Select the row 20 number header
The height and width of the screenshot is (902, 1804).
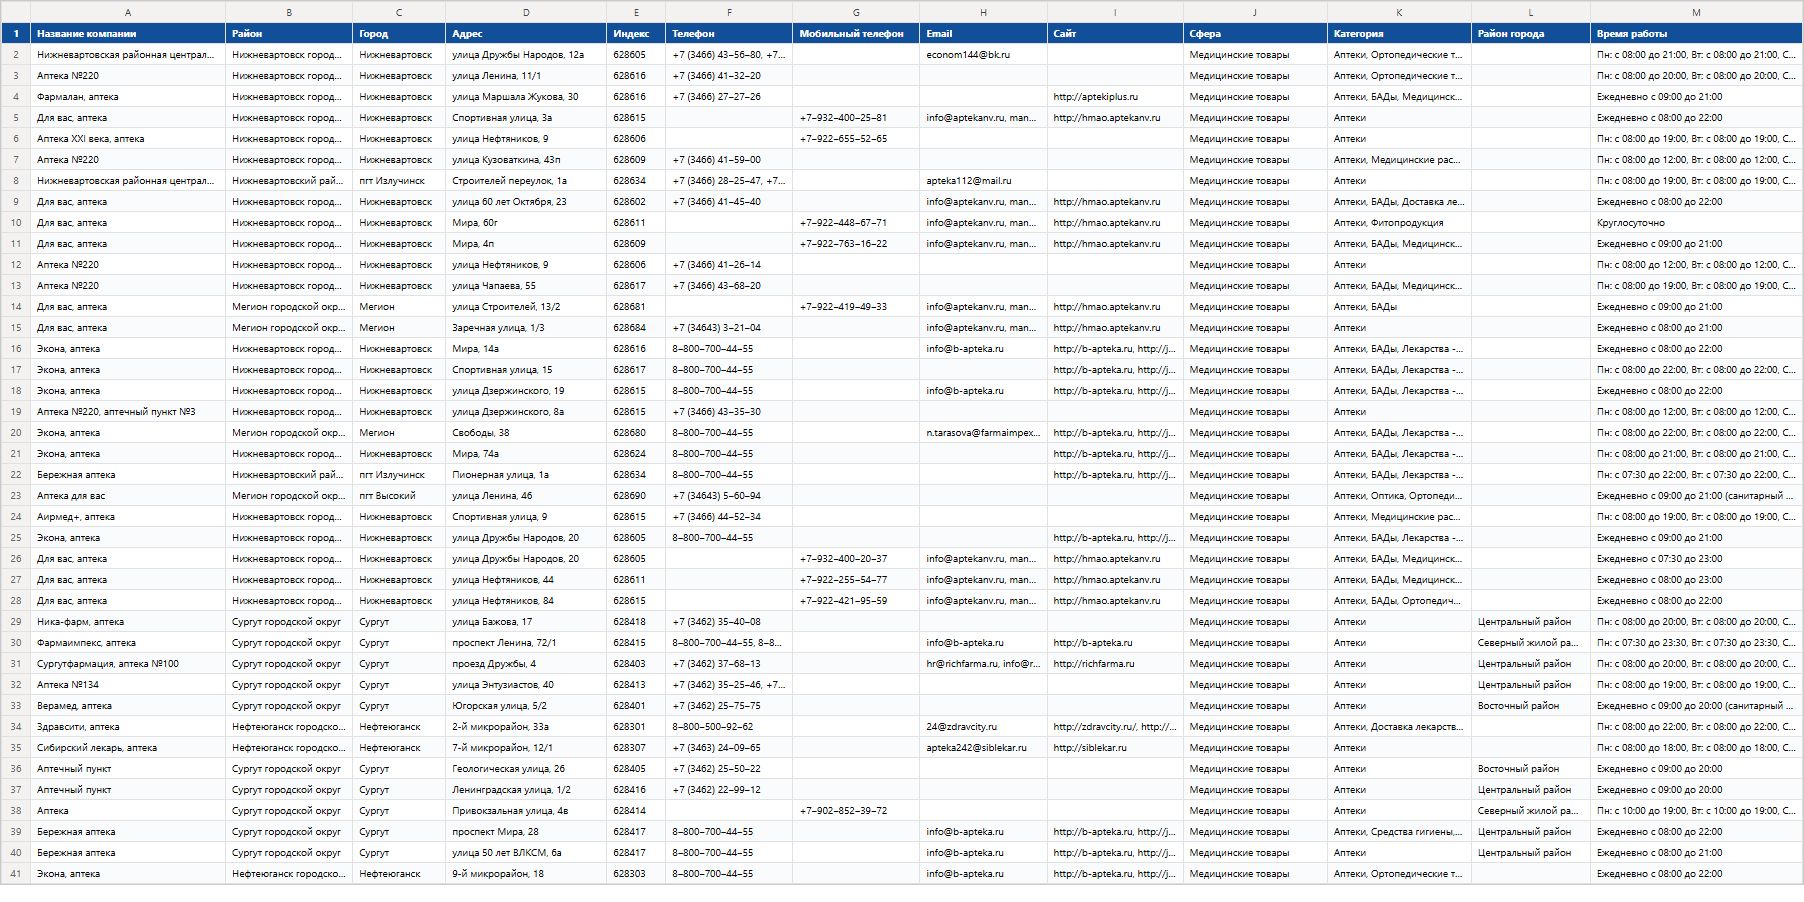[x=15, y=433]
